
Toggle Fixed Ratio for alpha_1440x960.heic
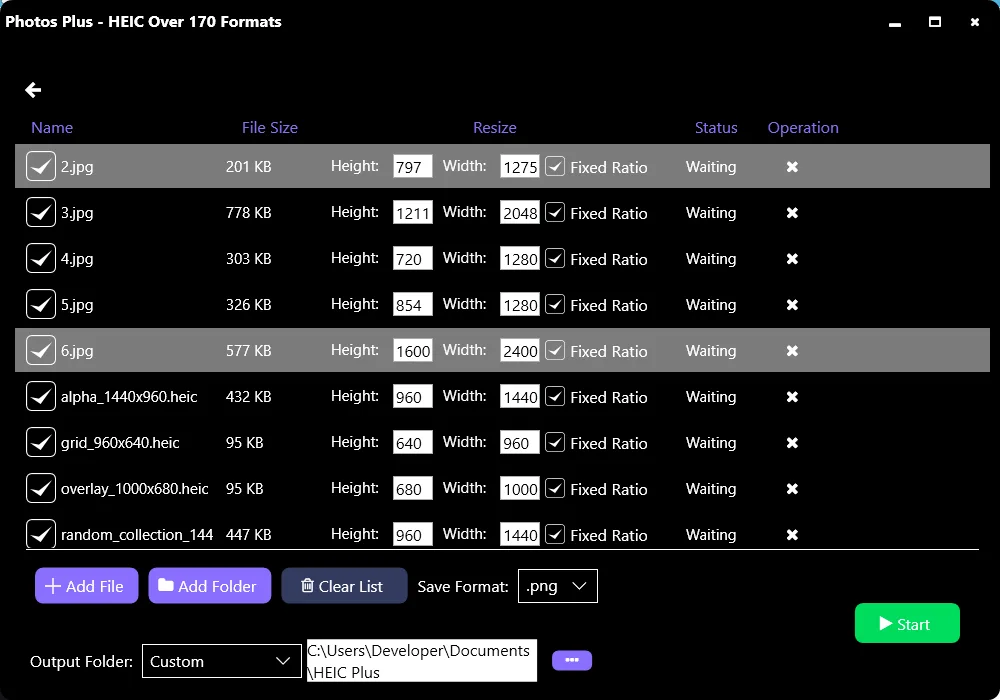[x=555, y=396]
